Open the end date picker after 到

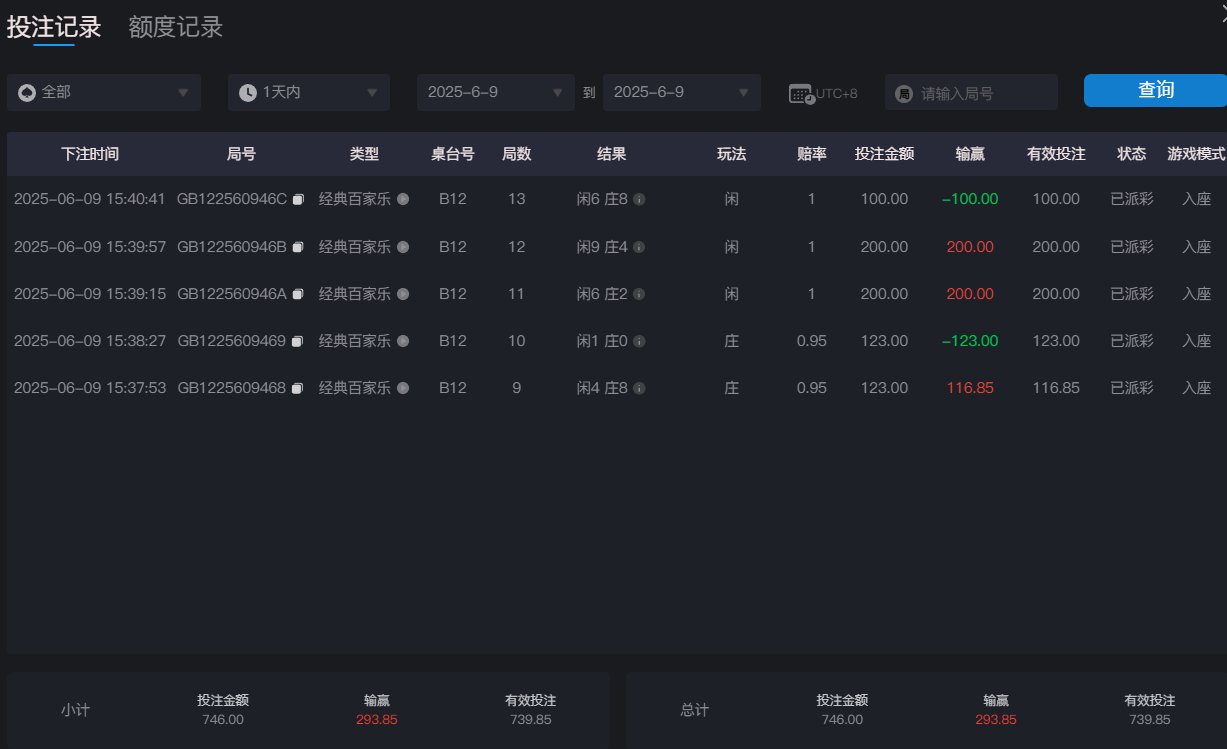(x=681, y=93)
